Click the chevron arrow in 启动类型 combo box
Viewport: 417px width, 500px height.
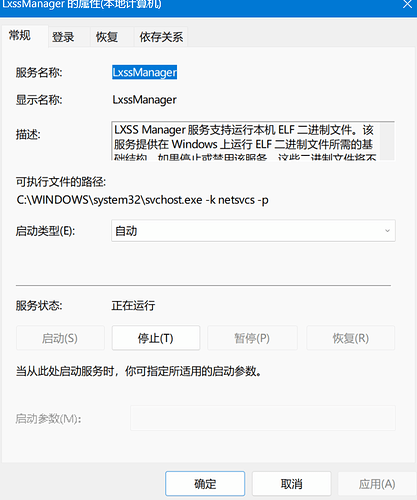tap(387, 231)
